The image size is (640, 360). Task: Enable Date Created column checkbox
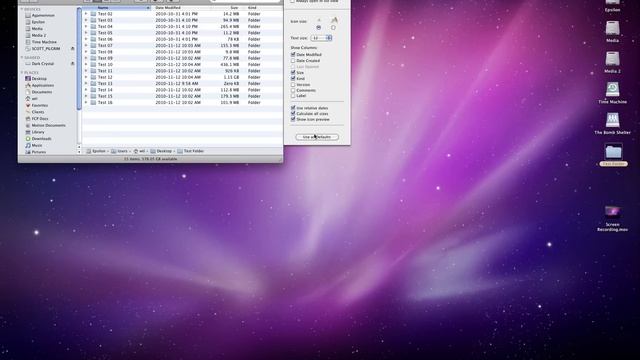click(293, 60)
